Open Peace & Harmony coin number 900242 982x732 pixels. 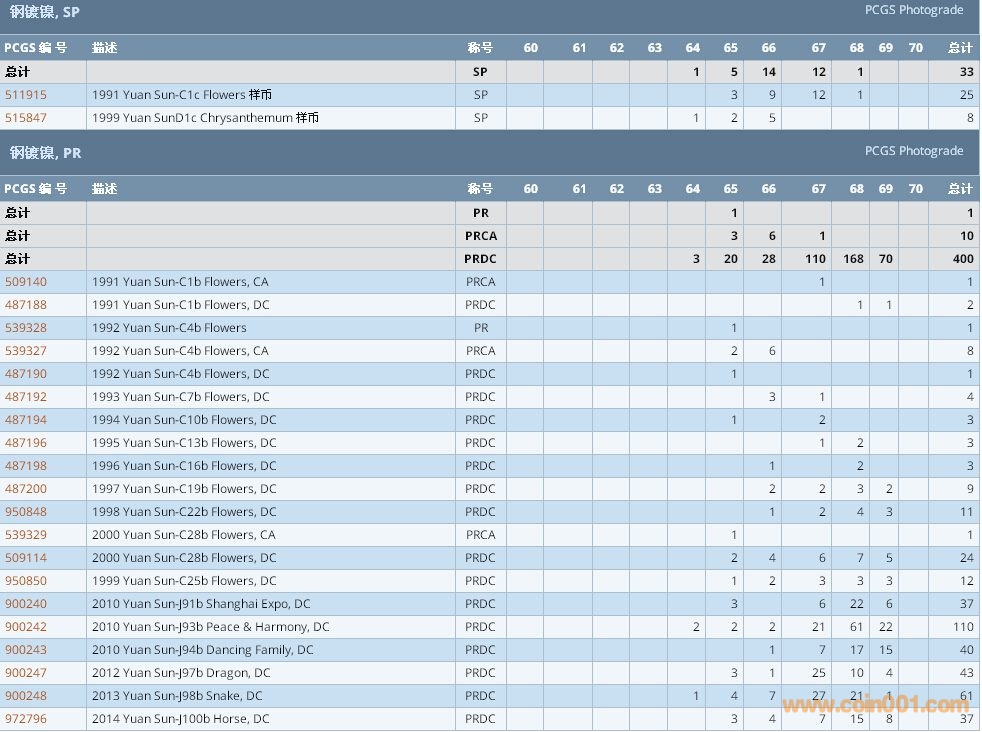click(26, 627)
